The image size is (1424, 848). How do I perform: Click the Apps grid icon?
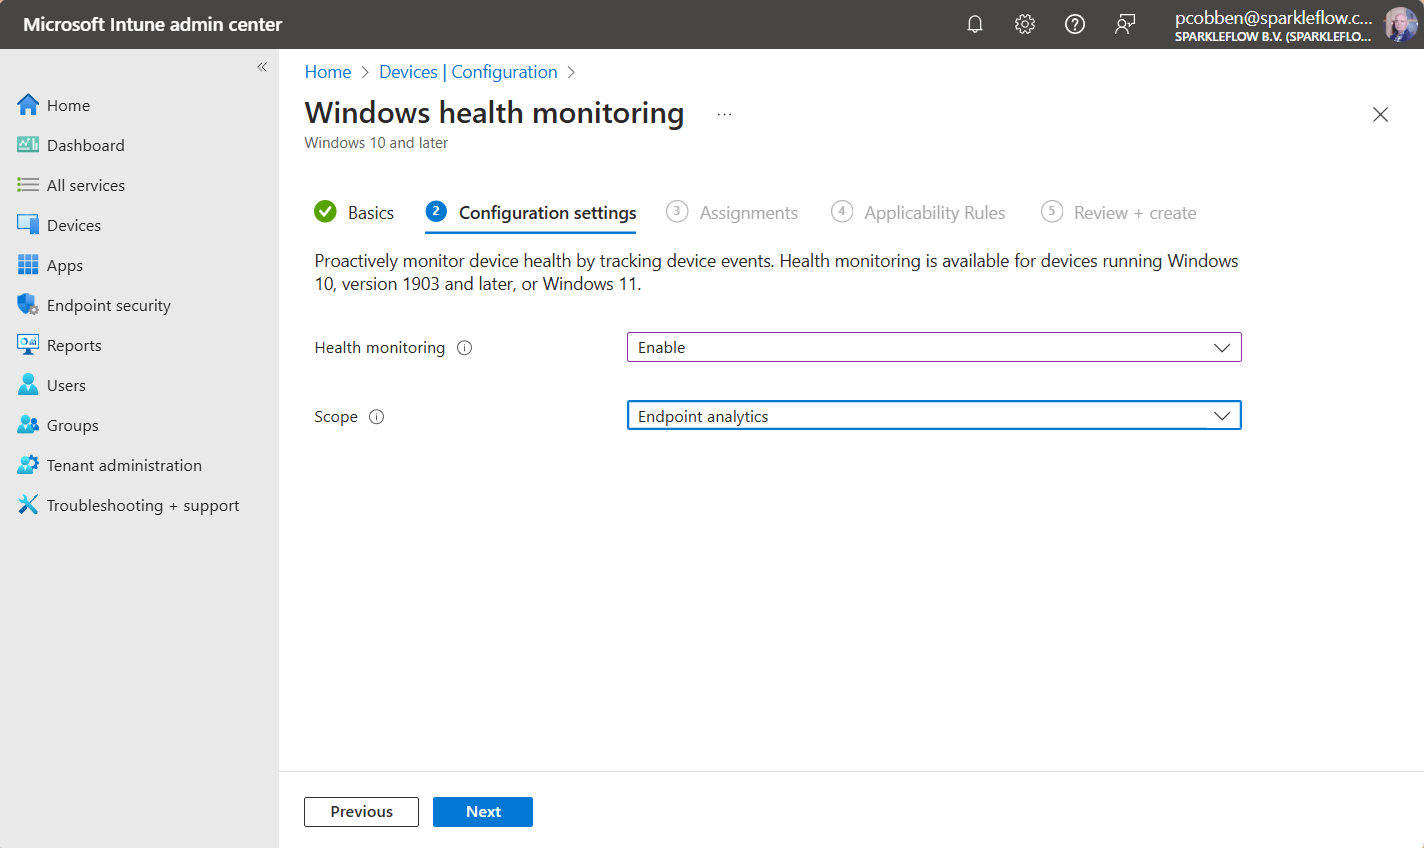point(28,265)
